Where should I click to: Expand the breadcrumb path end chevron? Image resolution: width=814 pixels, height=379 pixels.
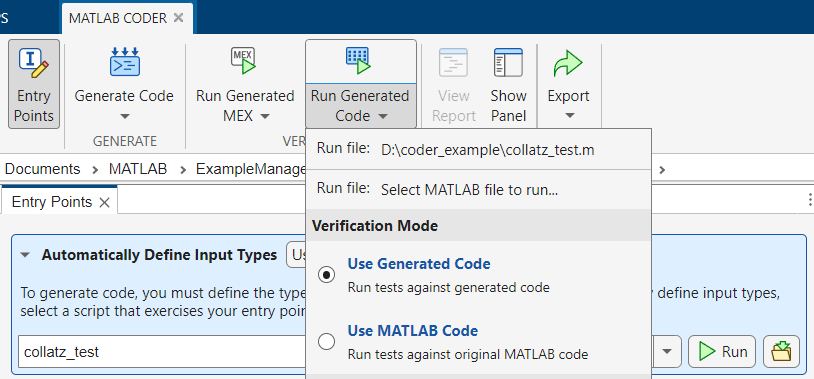pos(662,169)
